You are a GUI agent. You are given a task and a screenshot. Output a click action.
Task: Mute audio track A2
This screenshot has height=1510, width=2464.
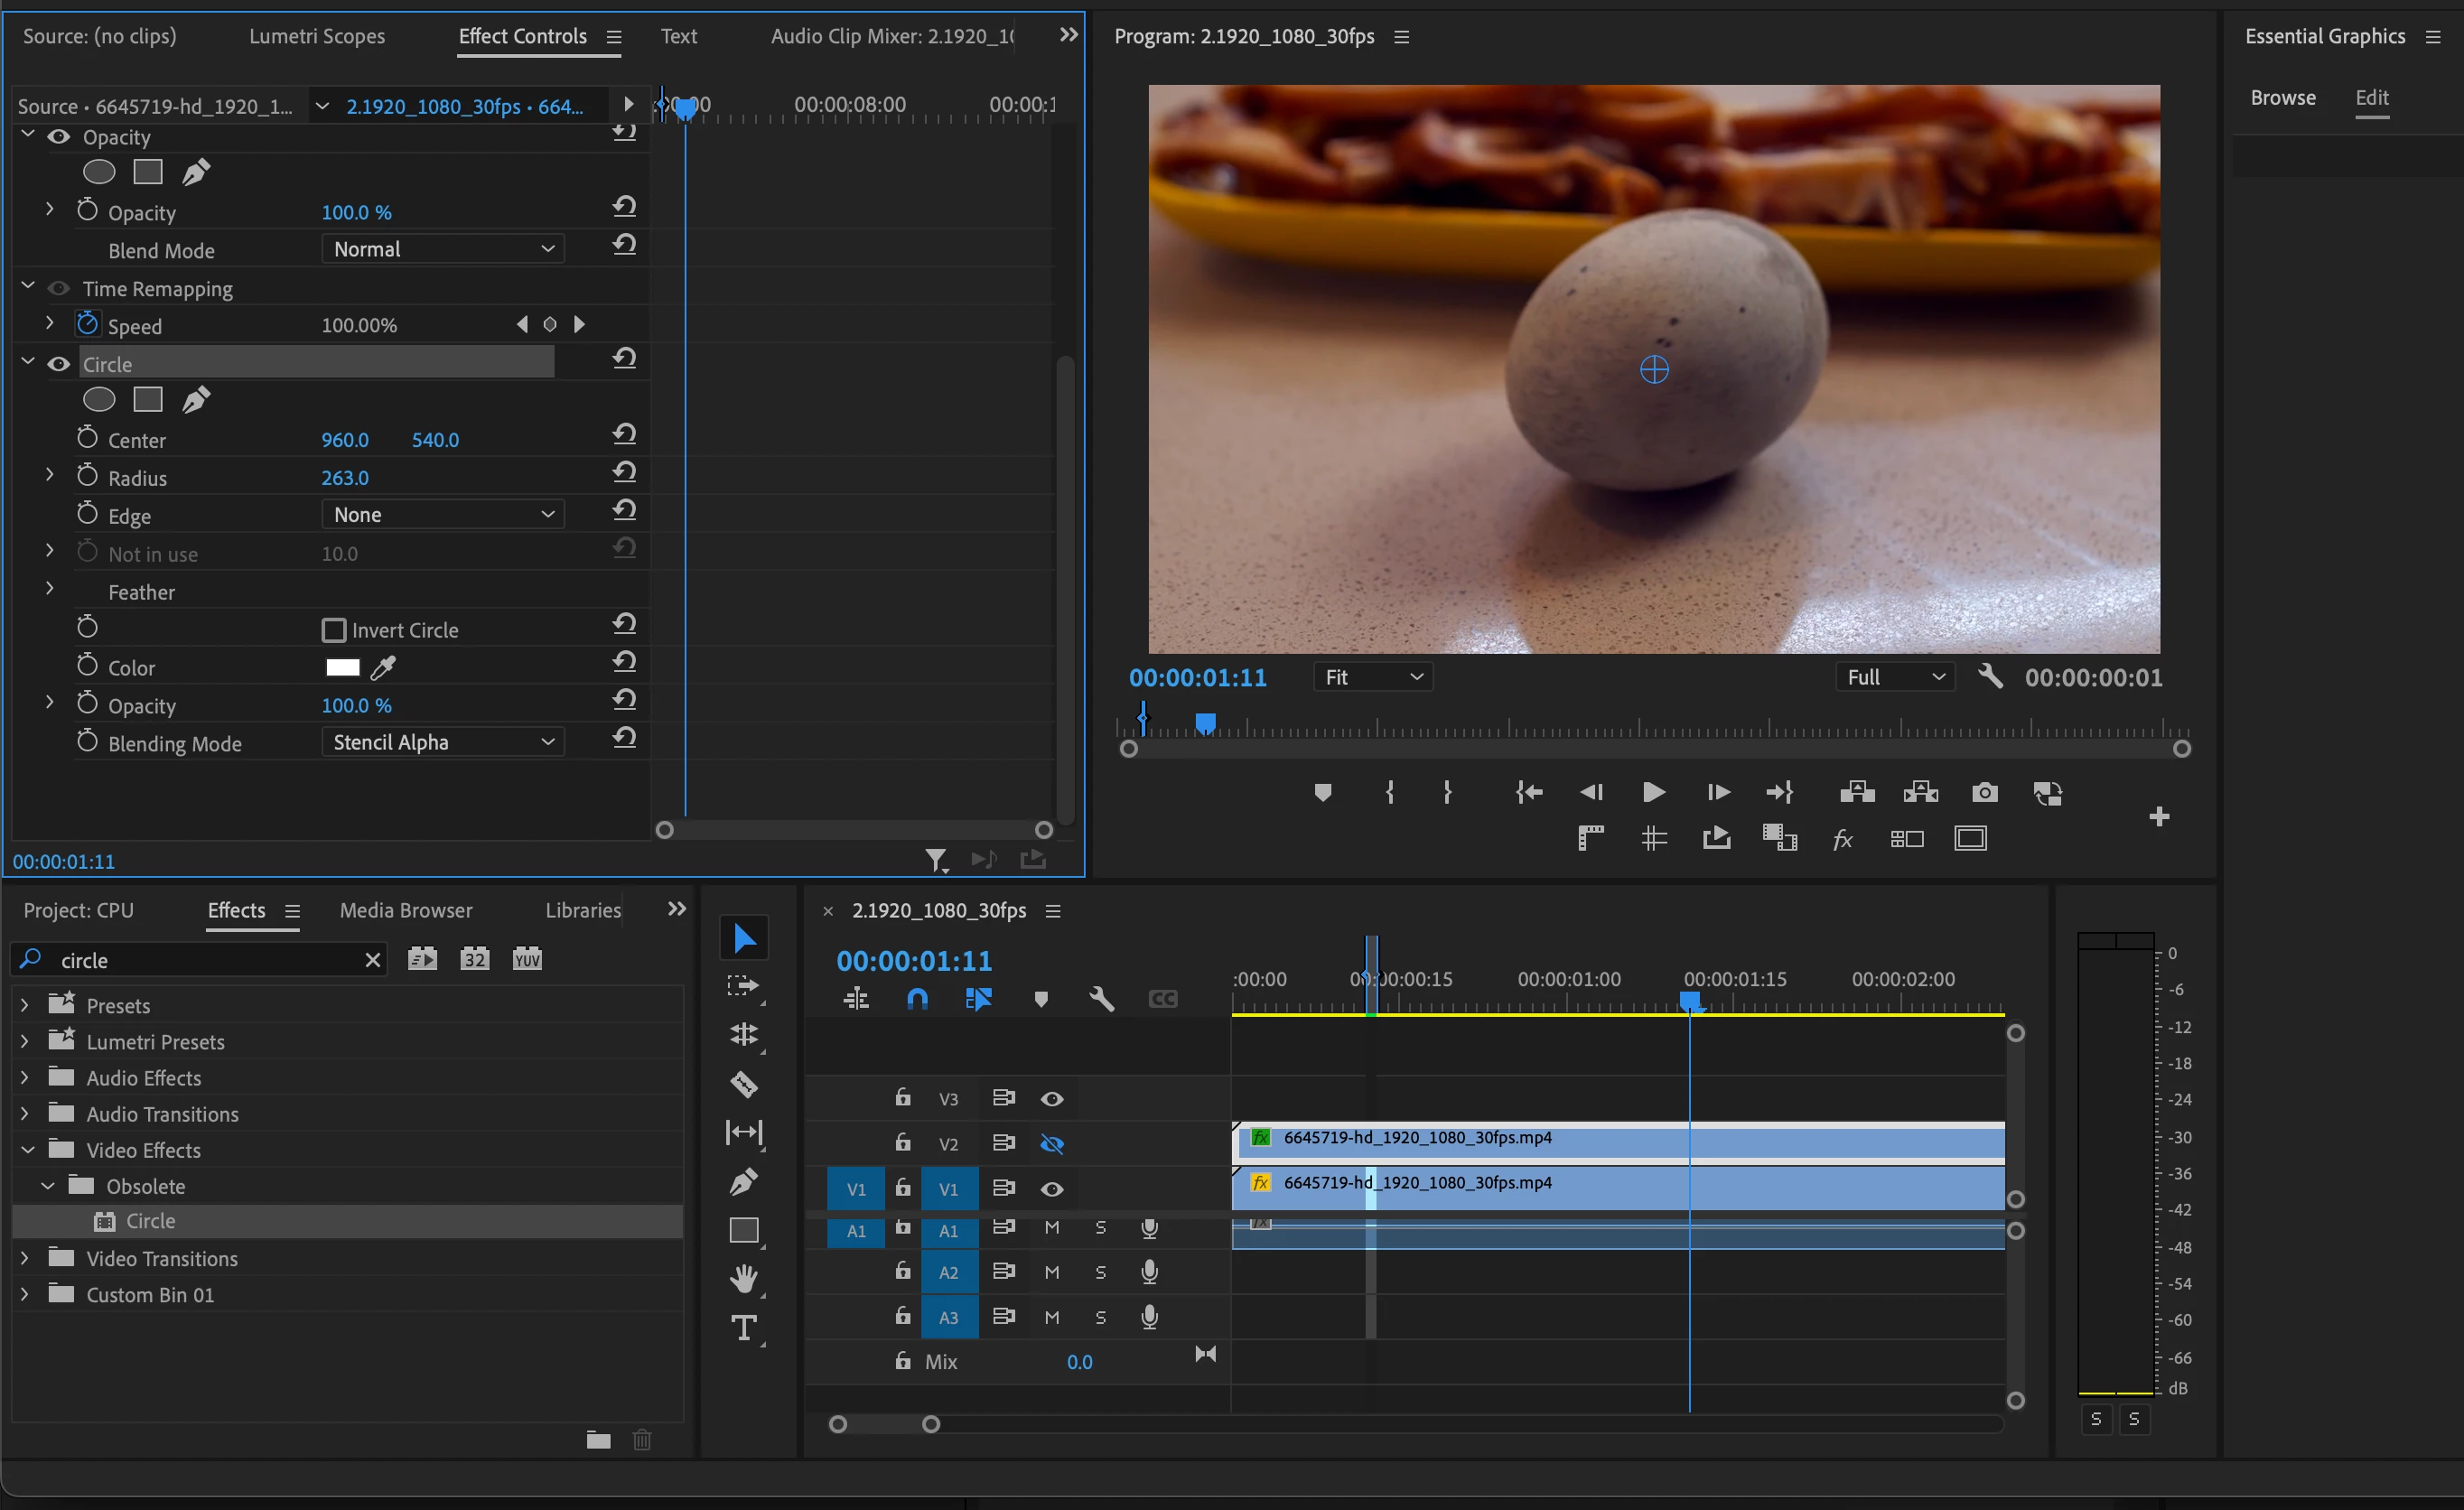1051,1272
